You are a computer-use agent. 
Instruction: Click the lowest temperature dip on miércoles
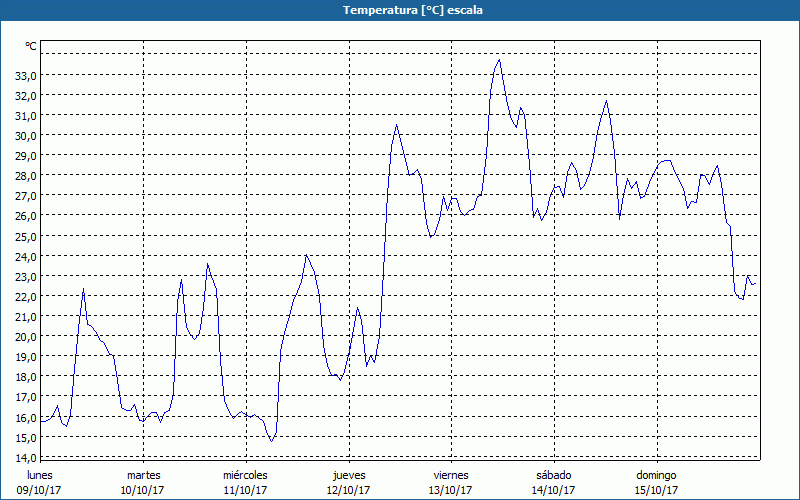(271, 441)
